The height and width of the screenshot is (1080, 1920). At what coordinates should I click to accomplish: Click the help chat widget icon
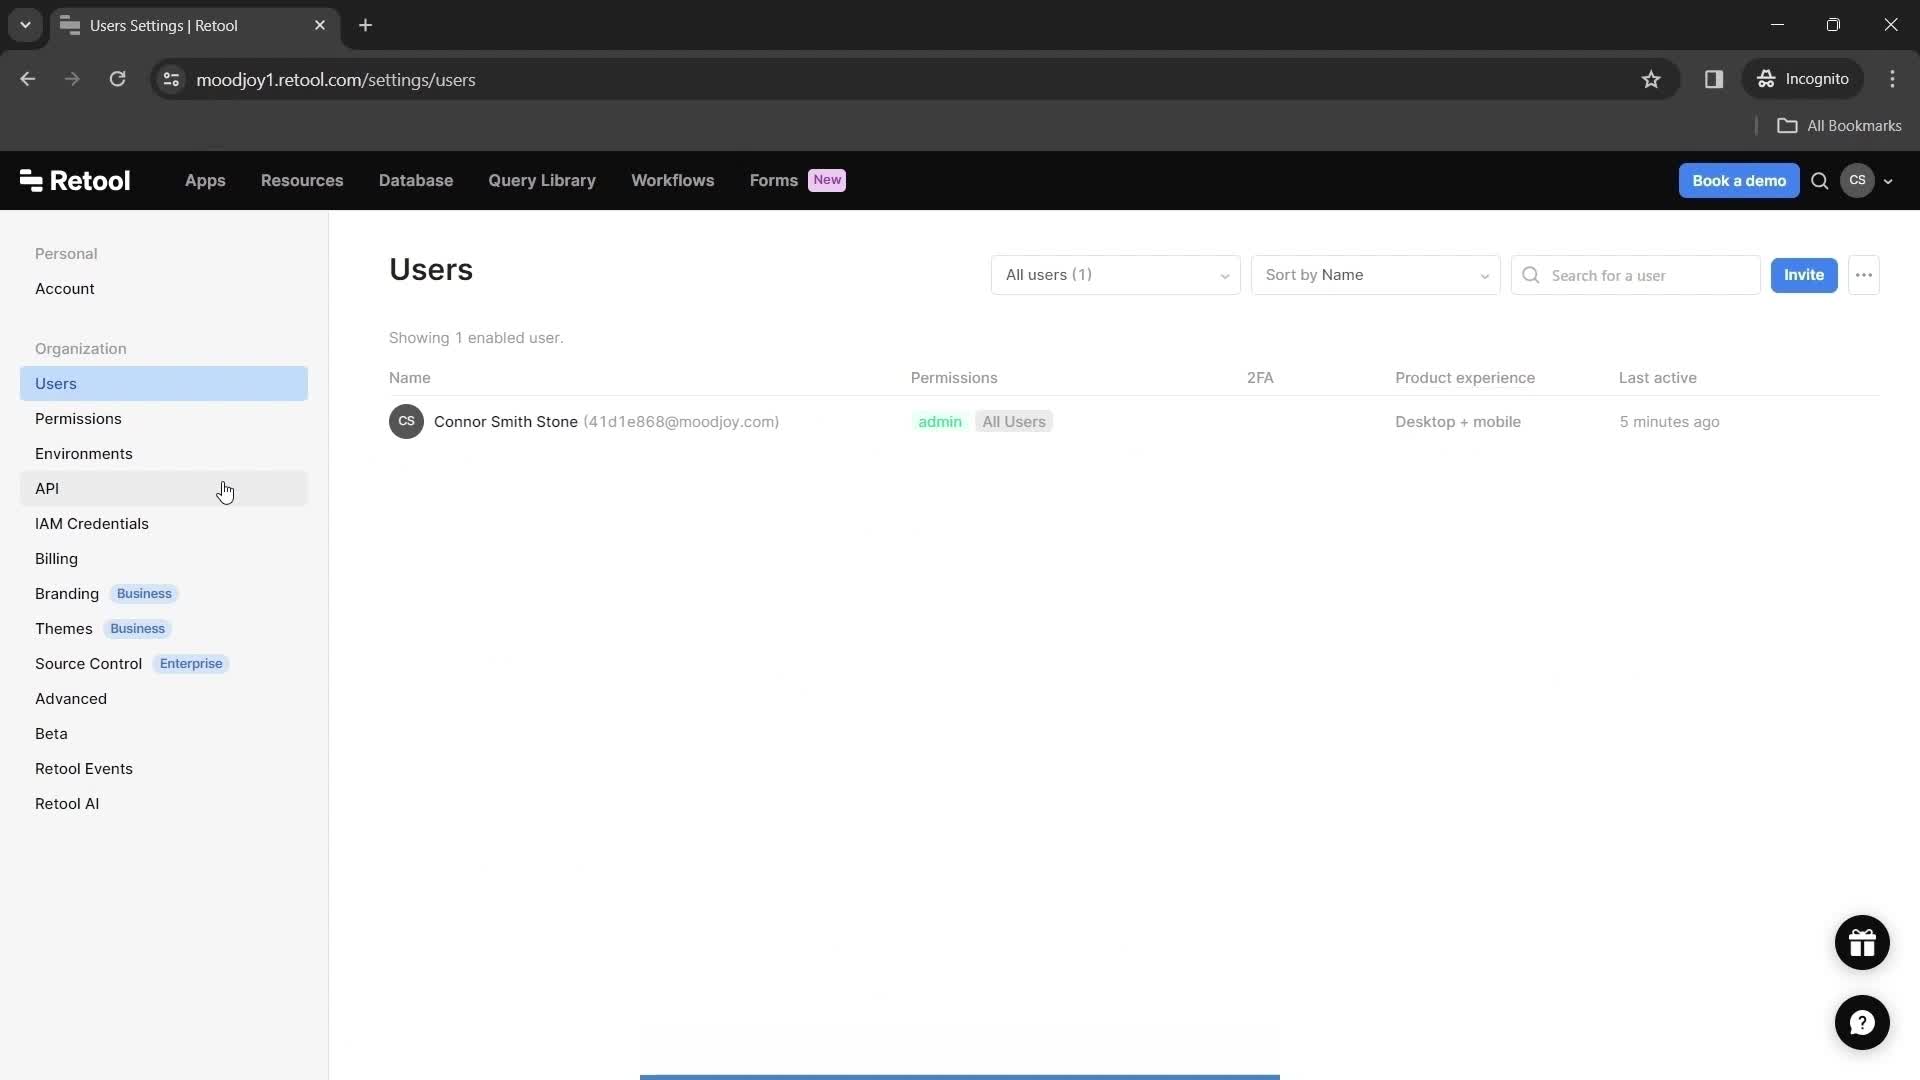[x=1862, y=1022]
